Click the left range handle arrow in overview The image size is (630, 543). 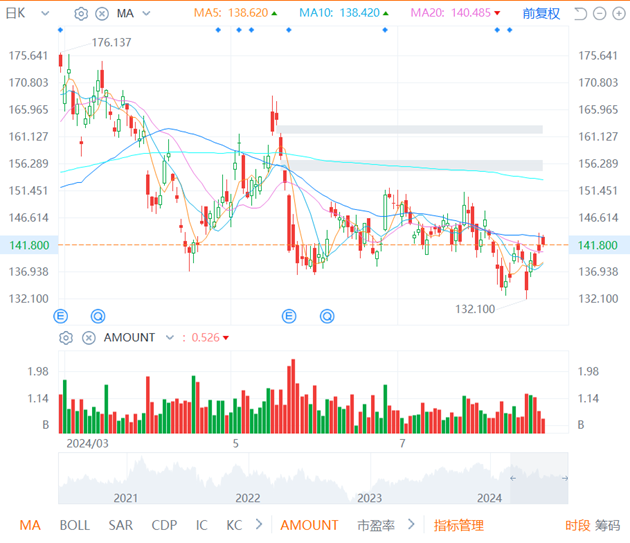tap(513, 478)
